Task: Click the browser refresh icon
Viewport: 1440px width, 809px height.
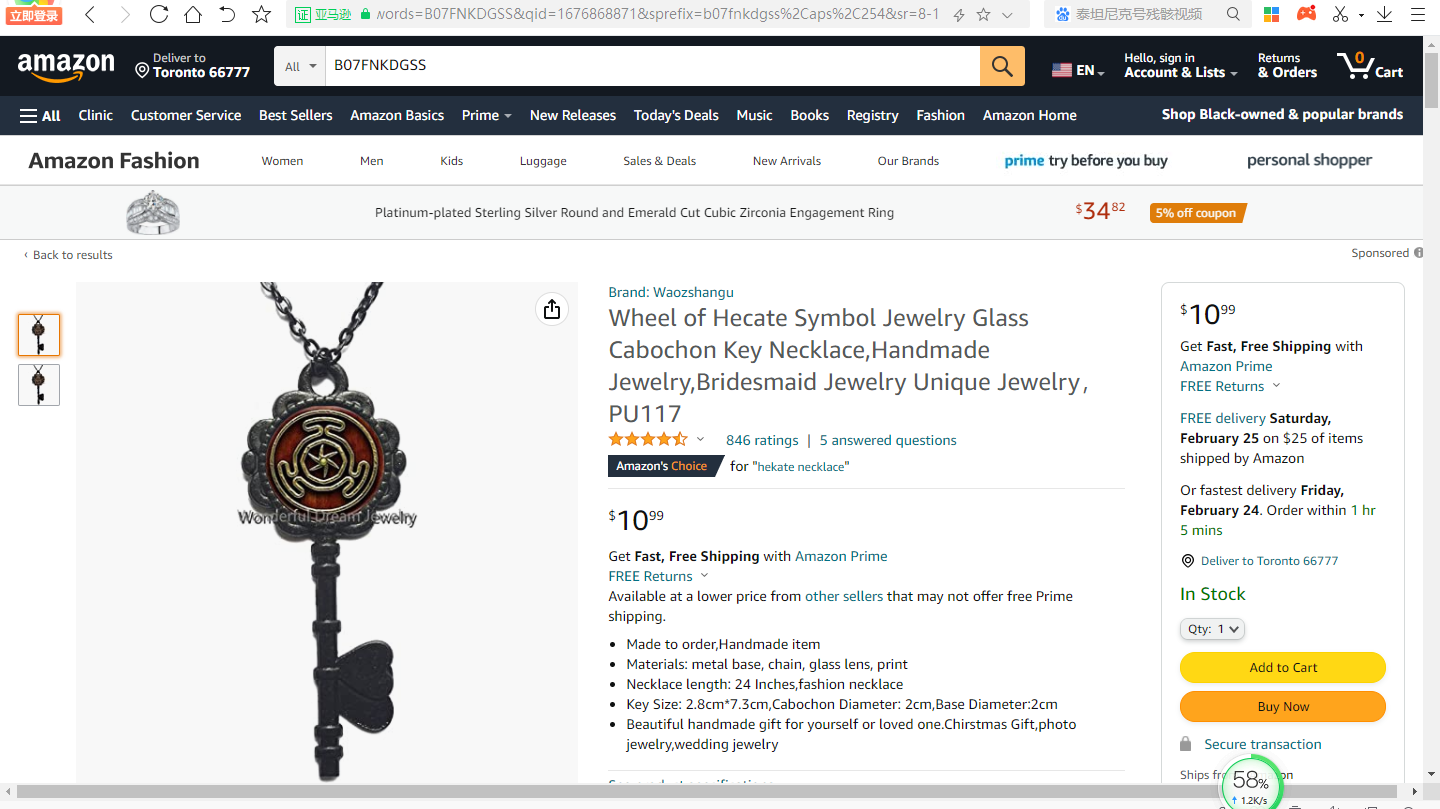Action: pyautogui.click(x=158, y=14)
